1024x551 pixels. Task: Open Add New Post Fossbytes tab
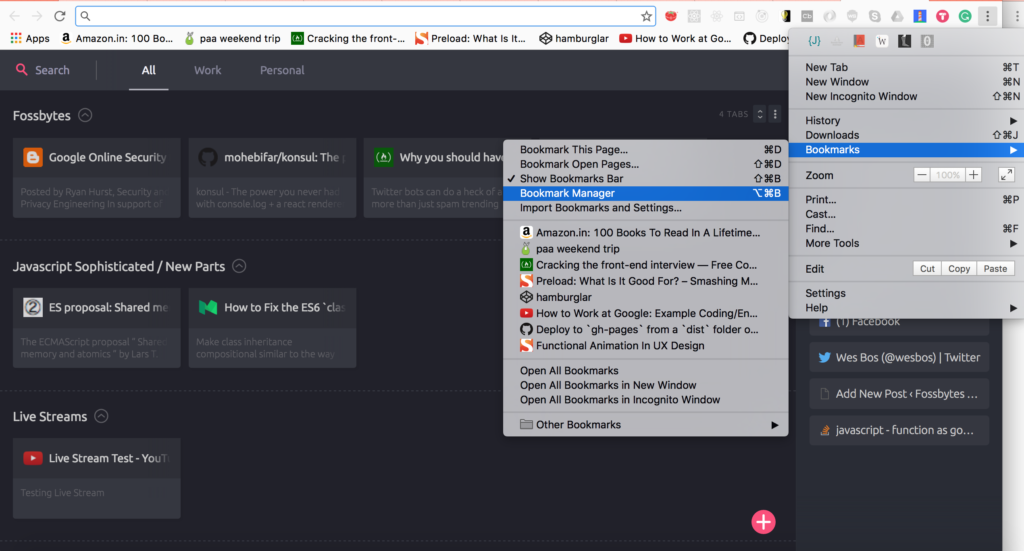(899, 394)
